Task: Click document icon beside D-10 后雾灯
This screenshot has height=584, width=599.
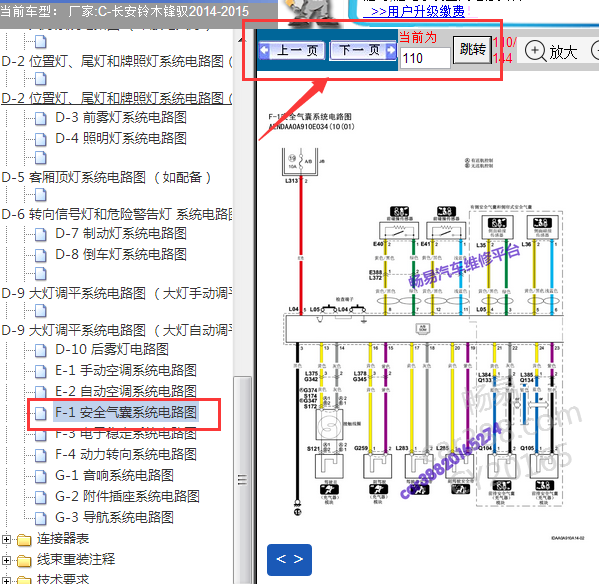Action: (x=40, y=350)
